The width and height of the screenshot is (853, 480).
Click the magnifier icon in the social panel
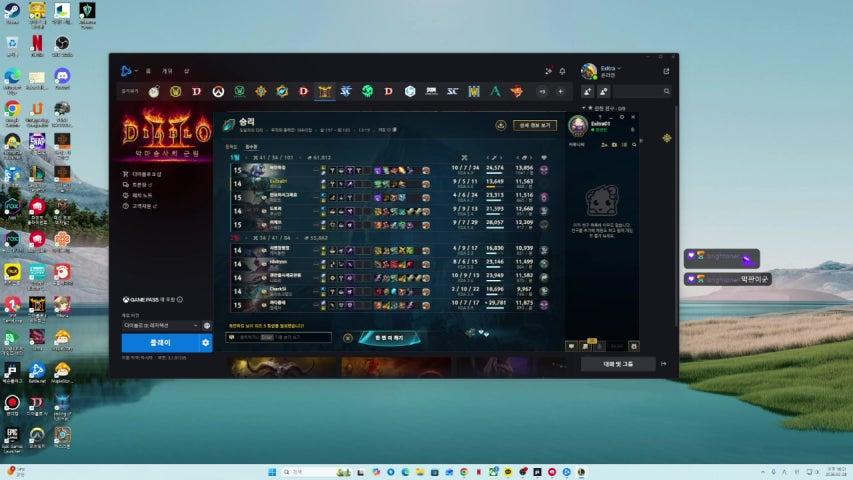tap(634, 145)
